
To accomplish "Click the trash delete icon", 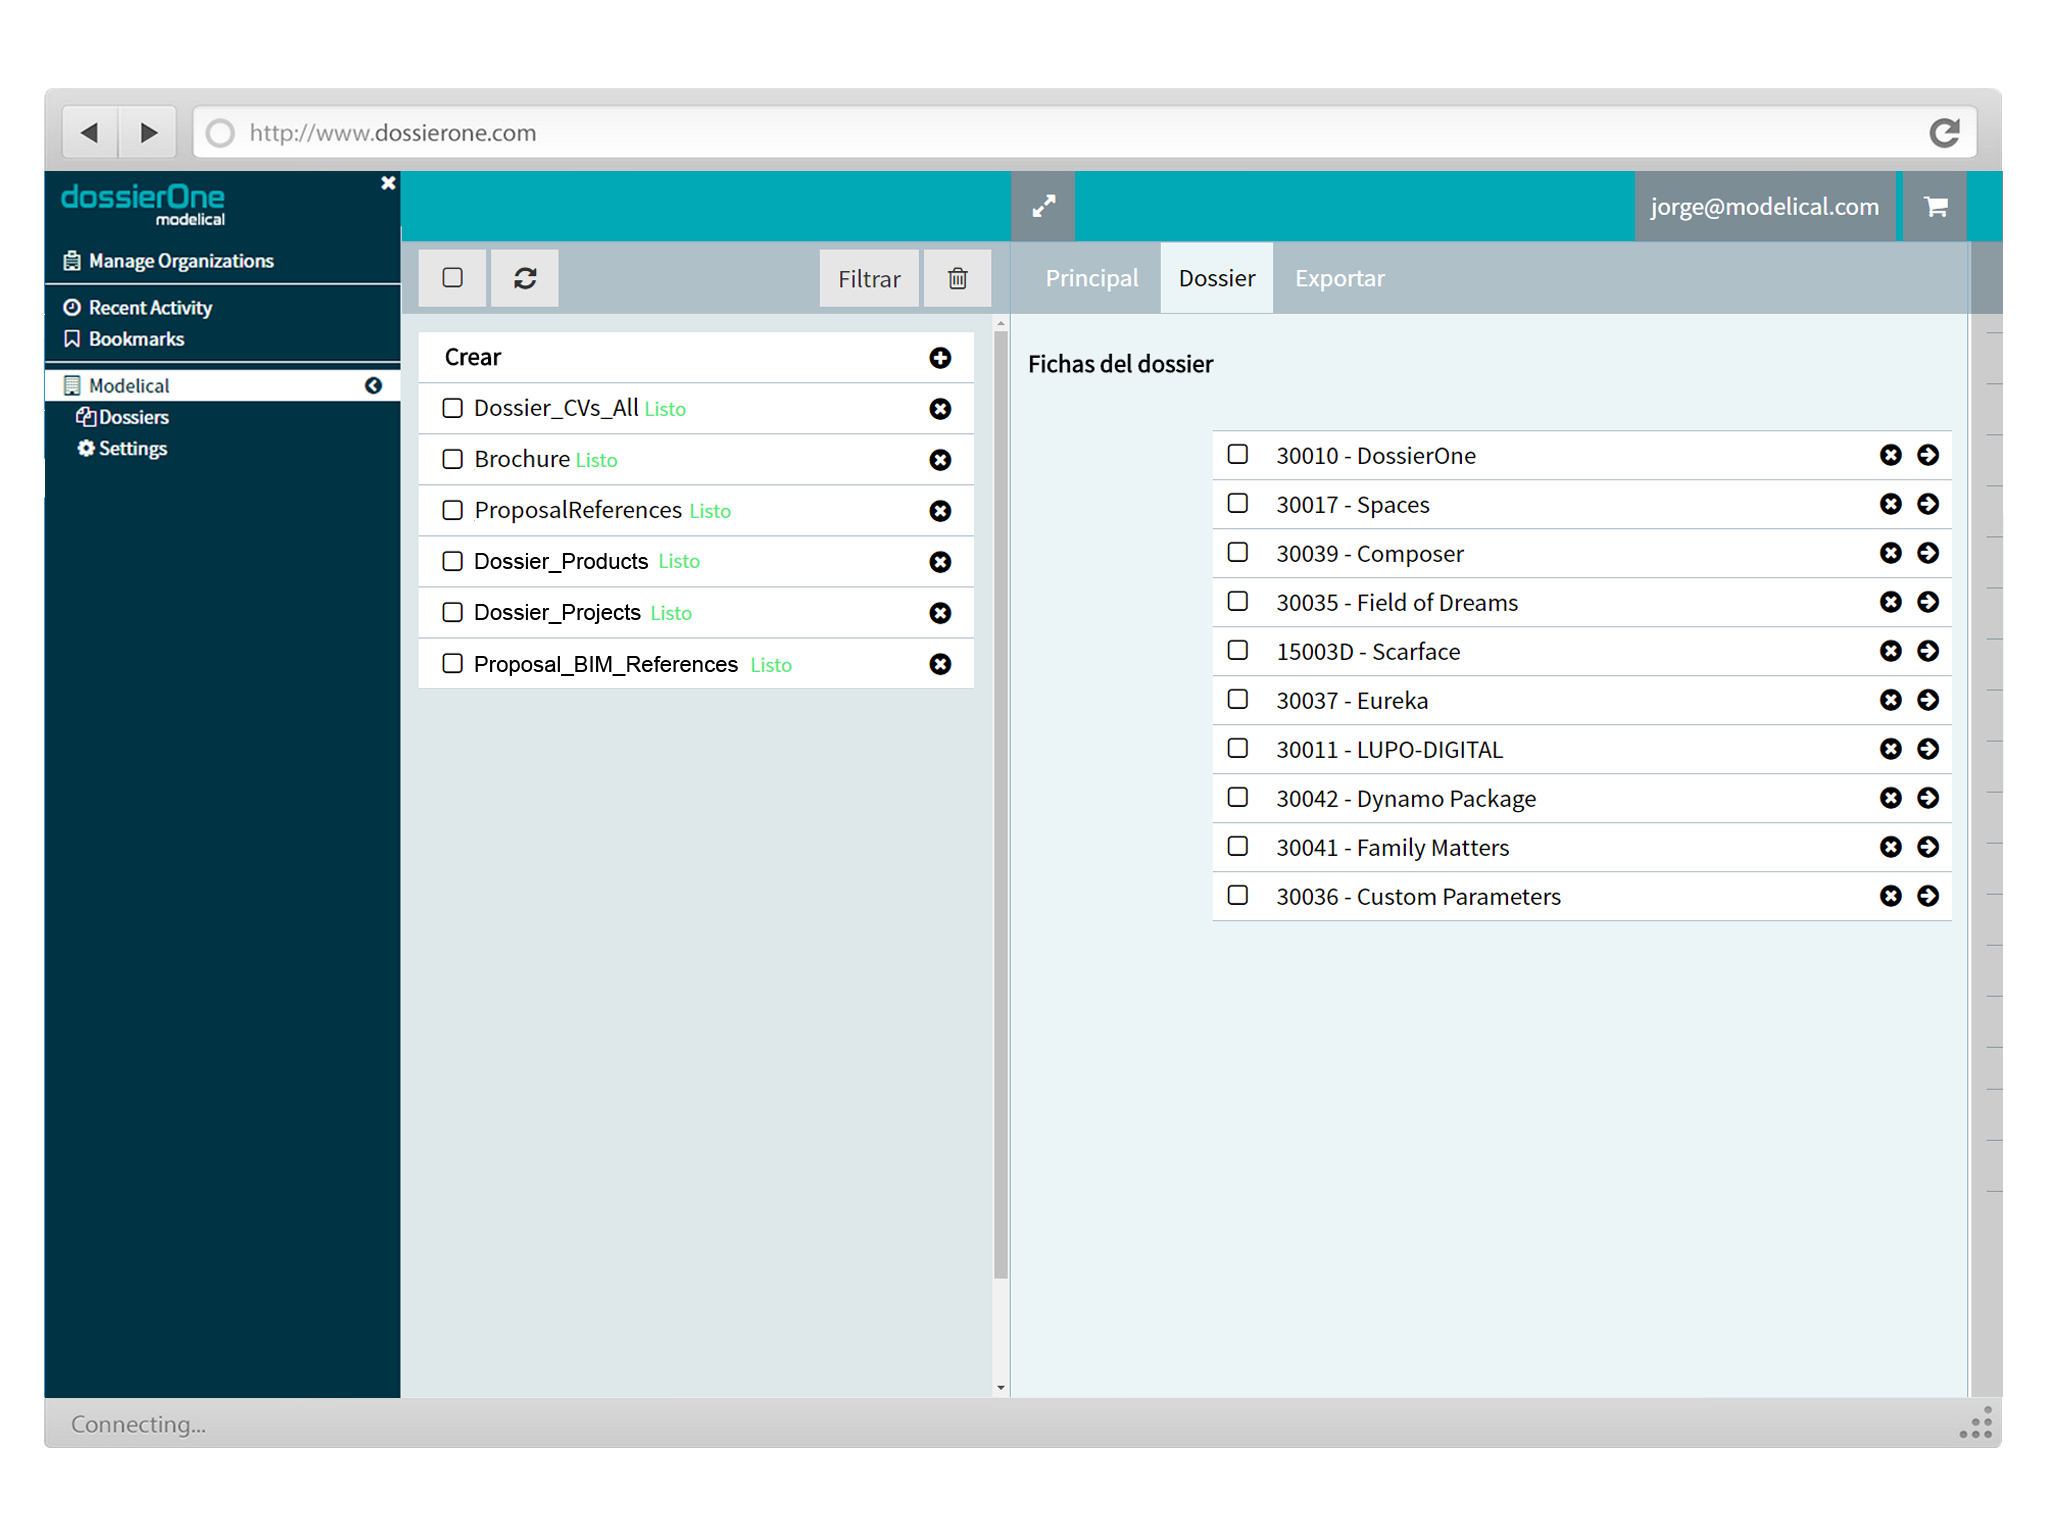I will (x=957, y=279).
